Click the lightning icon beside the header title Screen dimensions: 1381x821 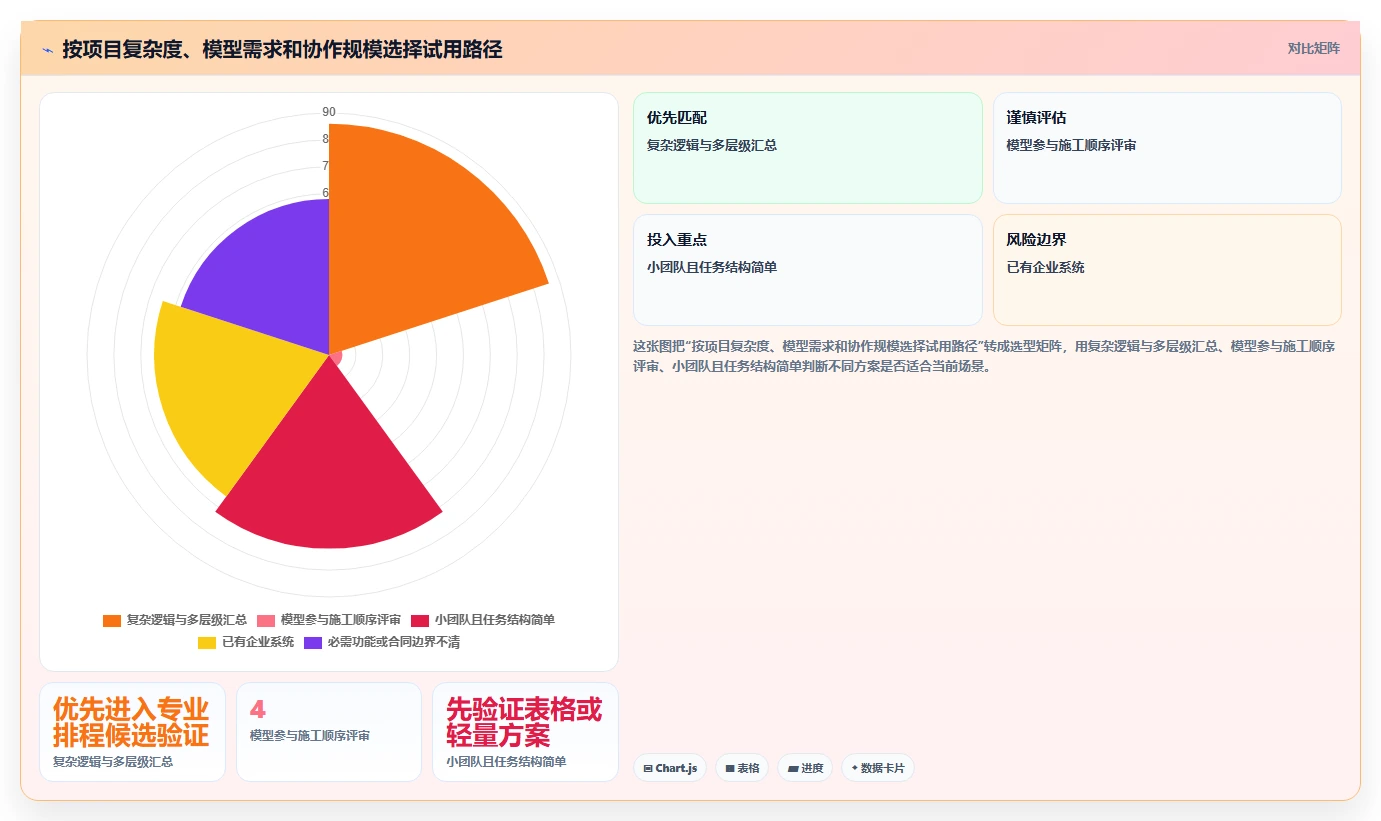(47, 49)
